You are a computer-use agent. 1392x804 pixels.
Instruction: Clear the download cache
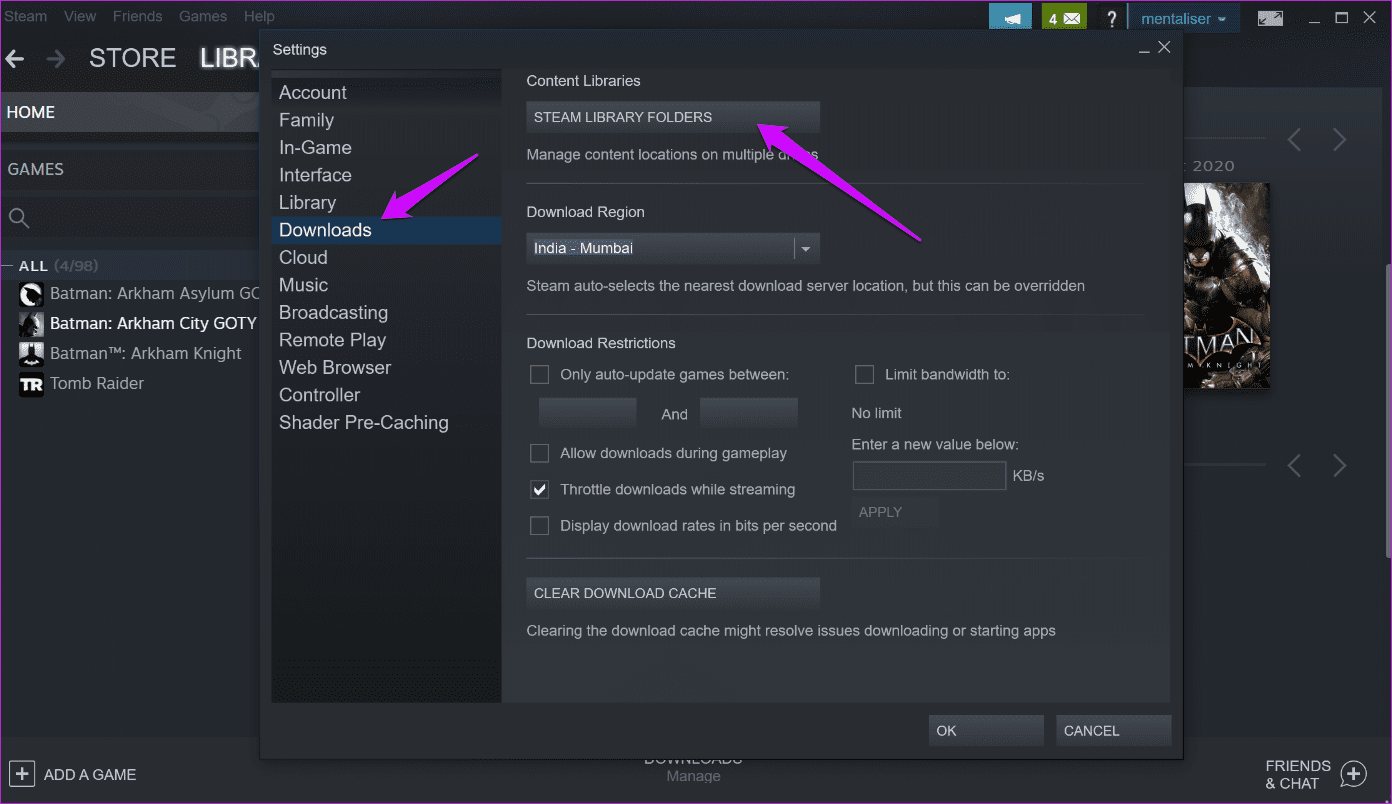672,593
